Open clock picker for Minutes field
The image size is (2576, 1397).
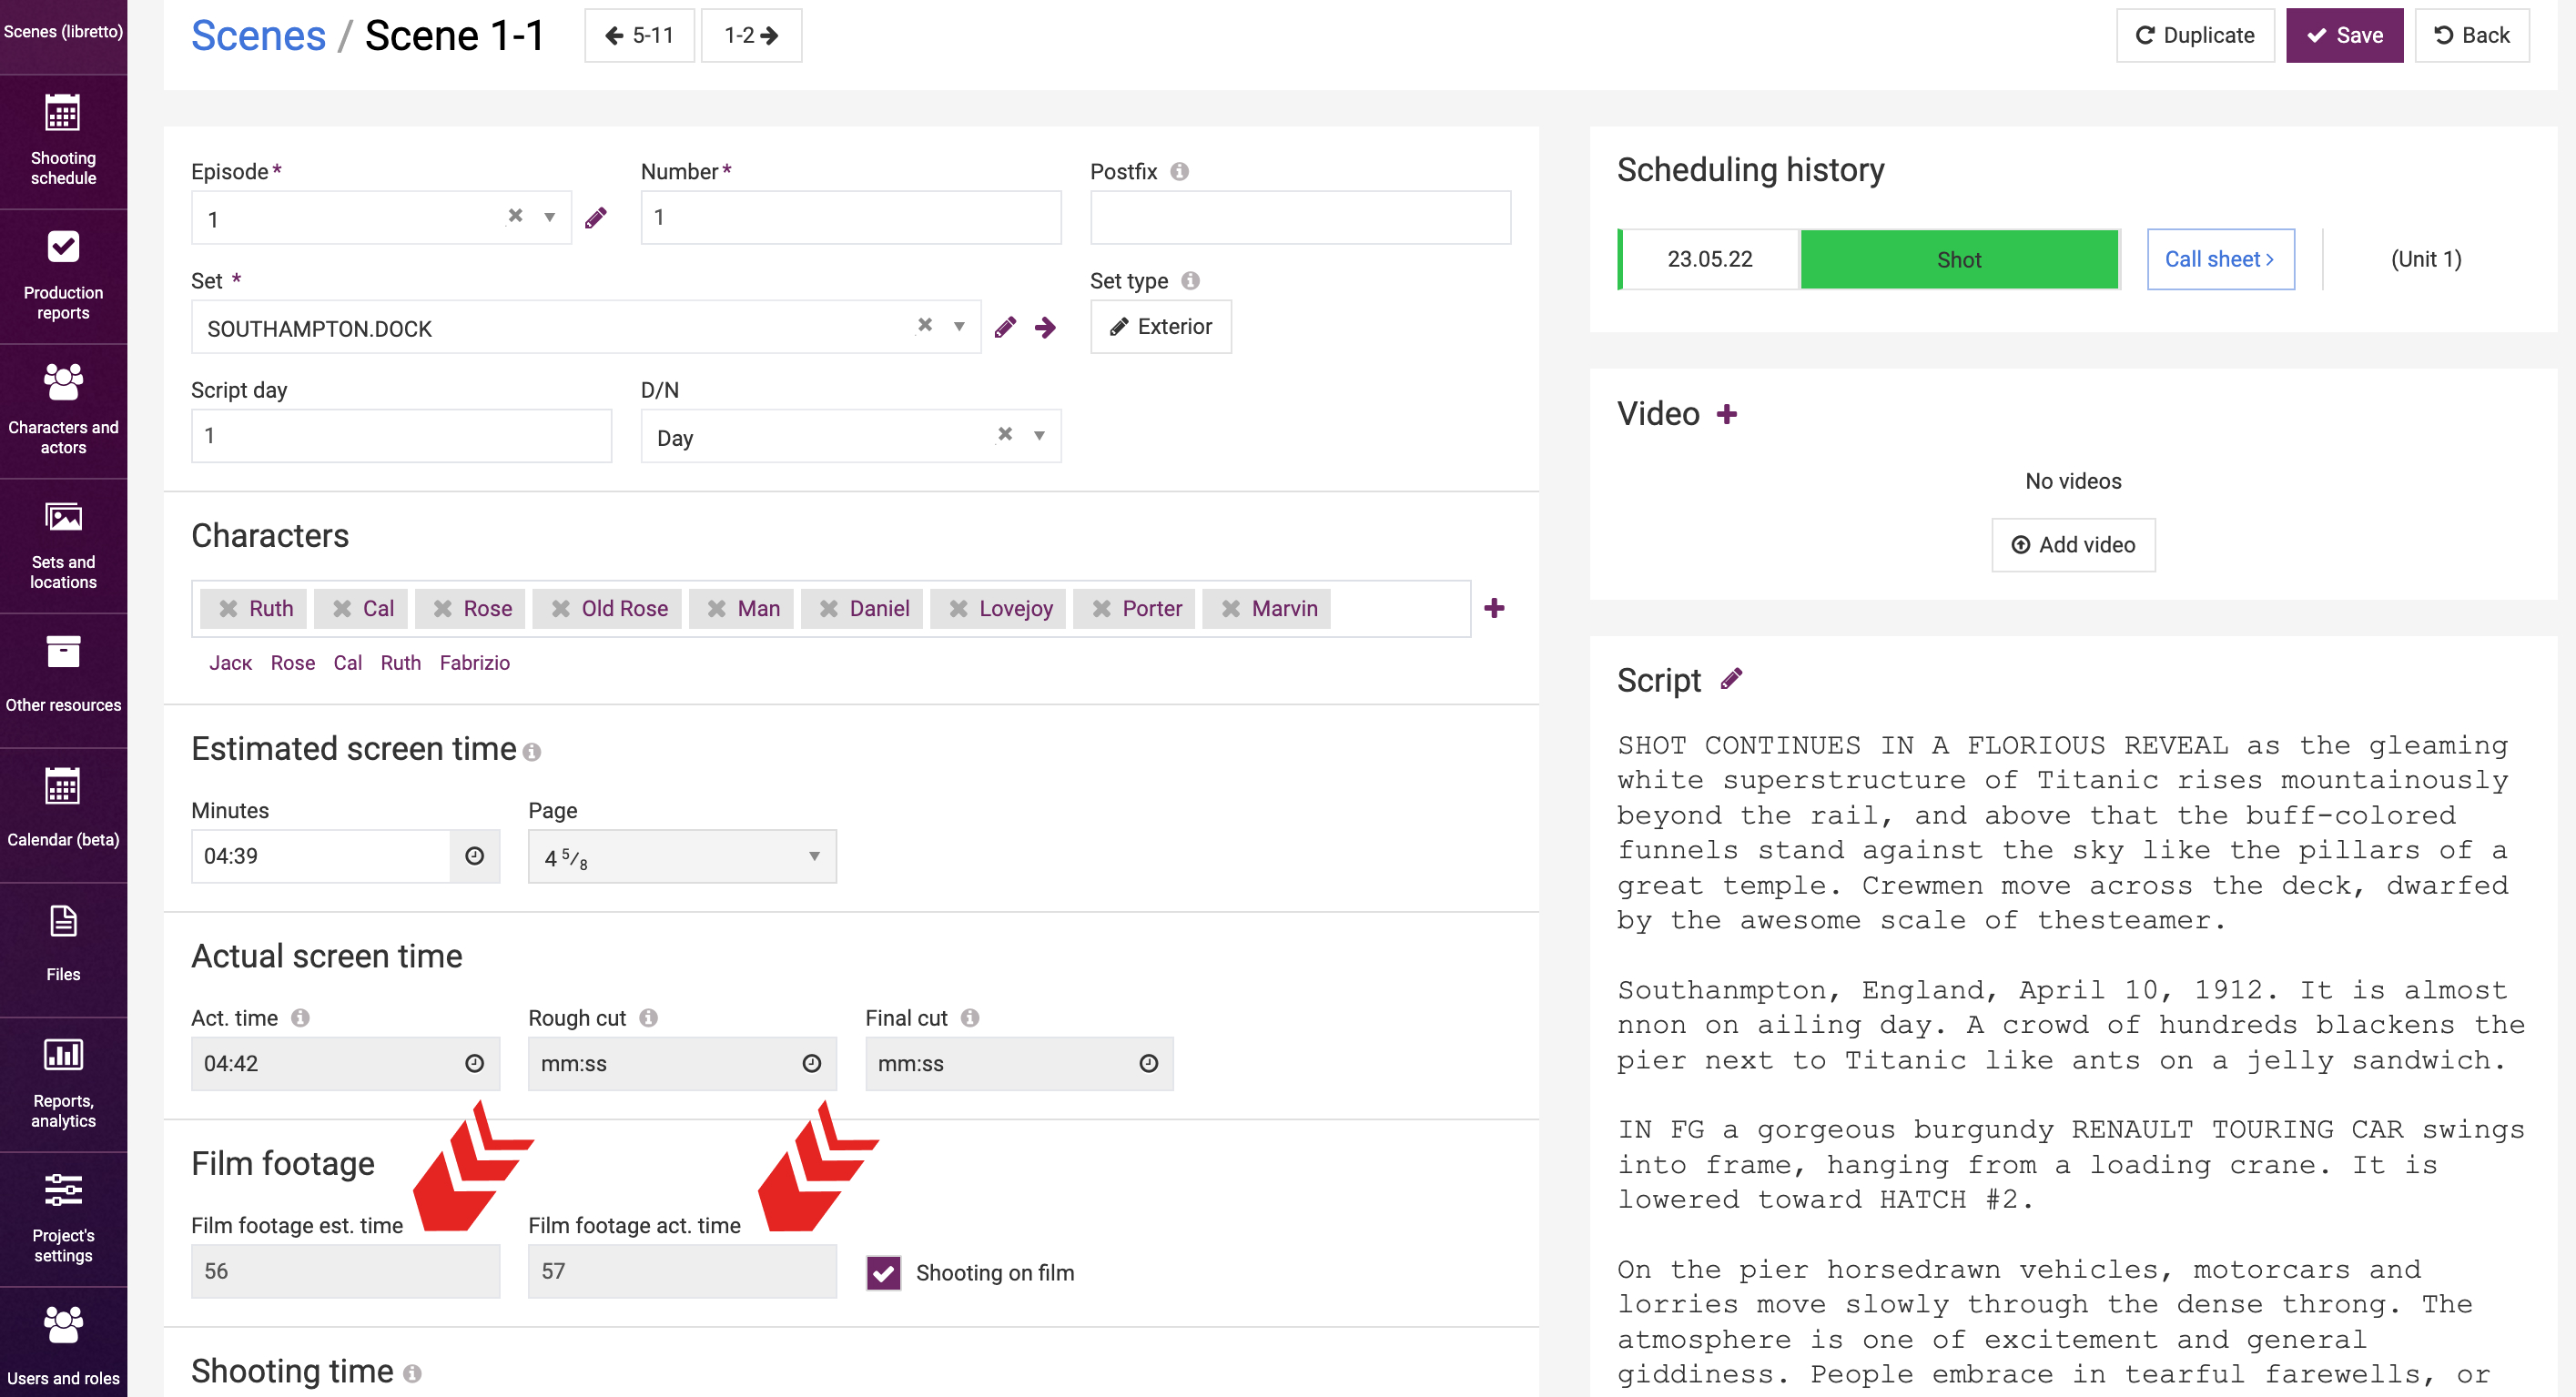point(474,856)
